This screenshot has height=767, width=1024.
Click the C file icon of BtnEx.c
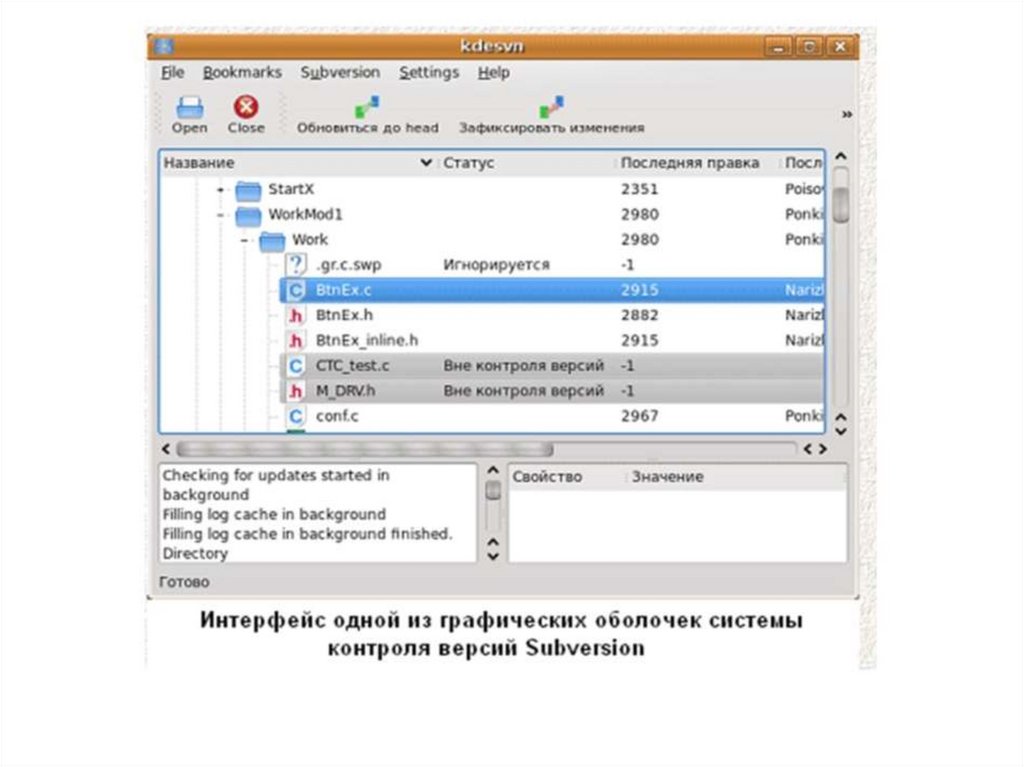296,290
